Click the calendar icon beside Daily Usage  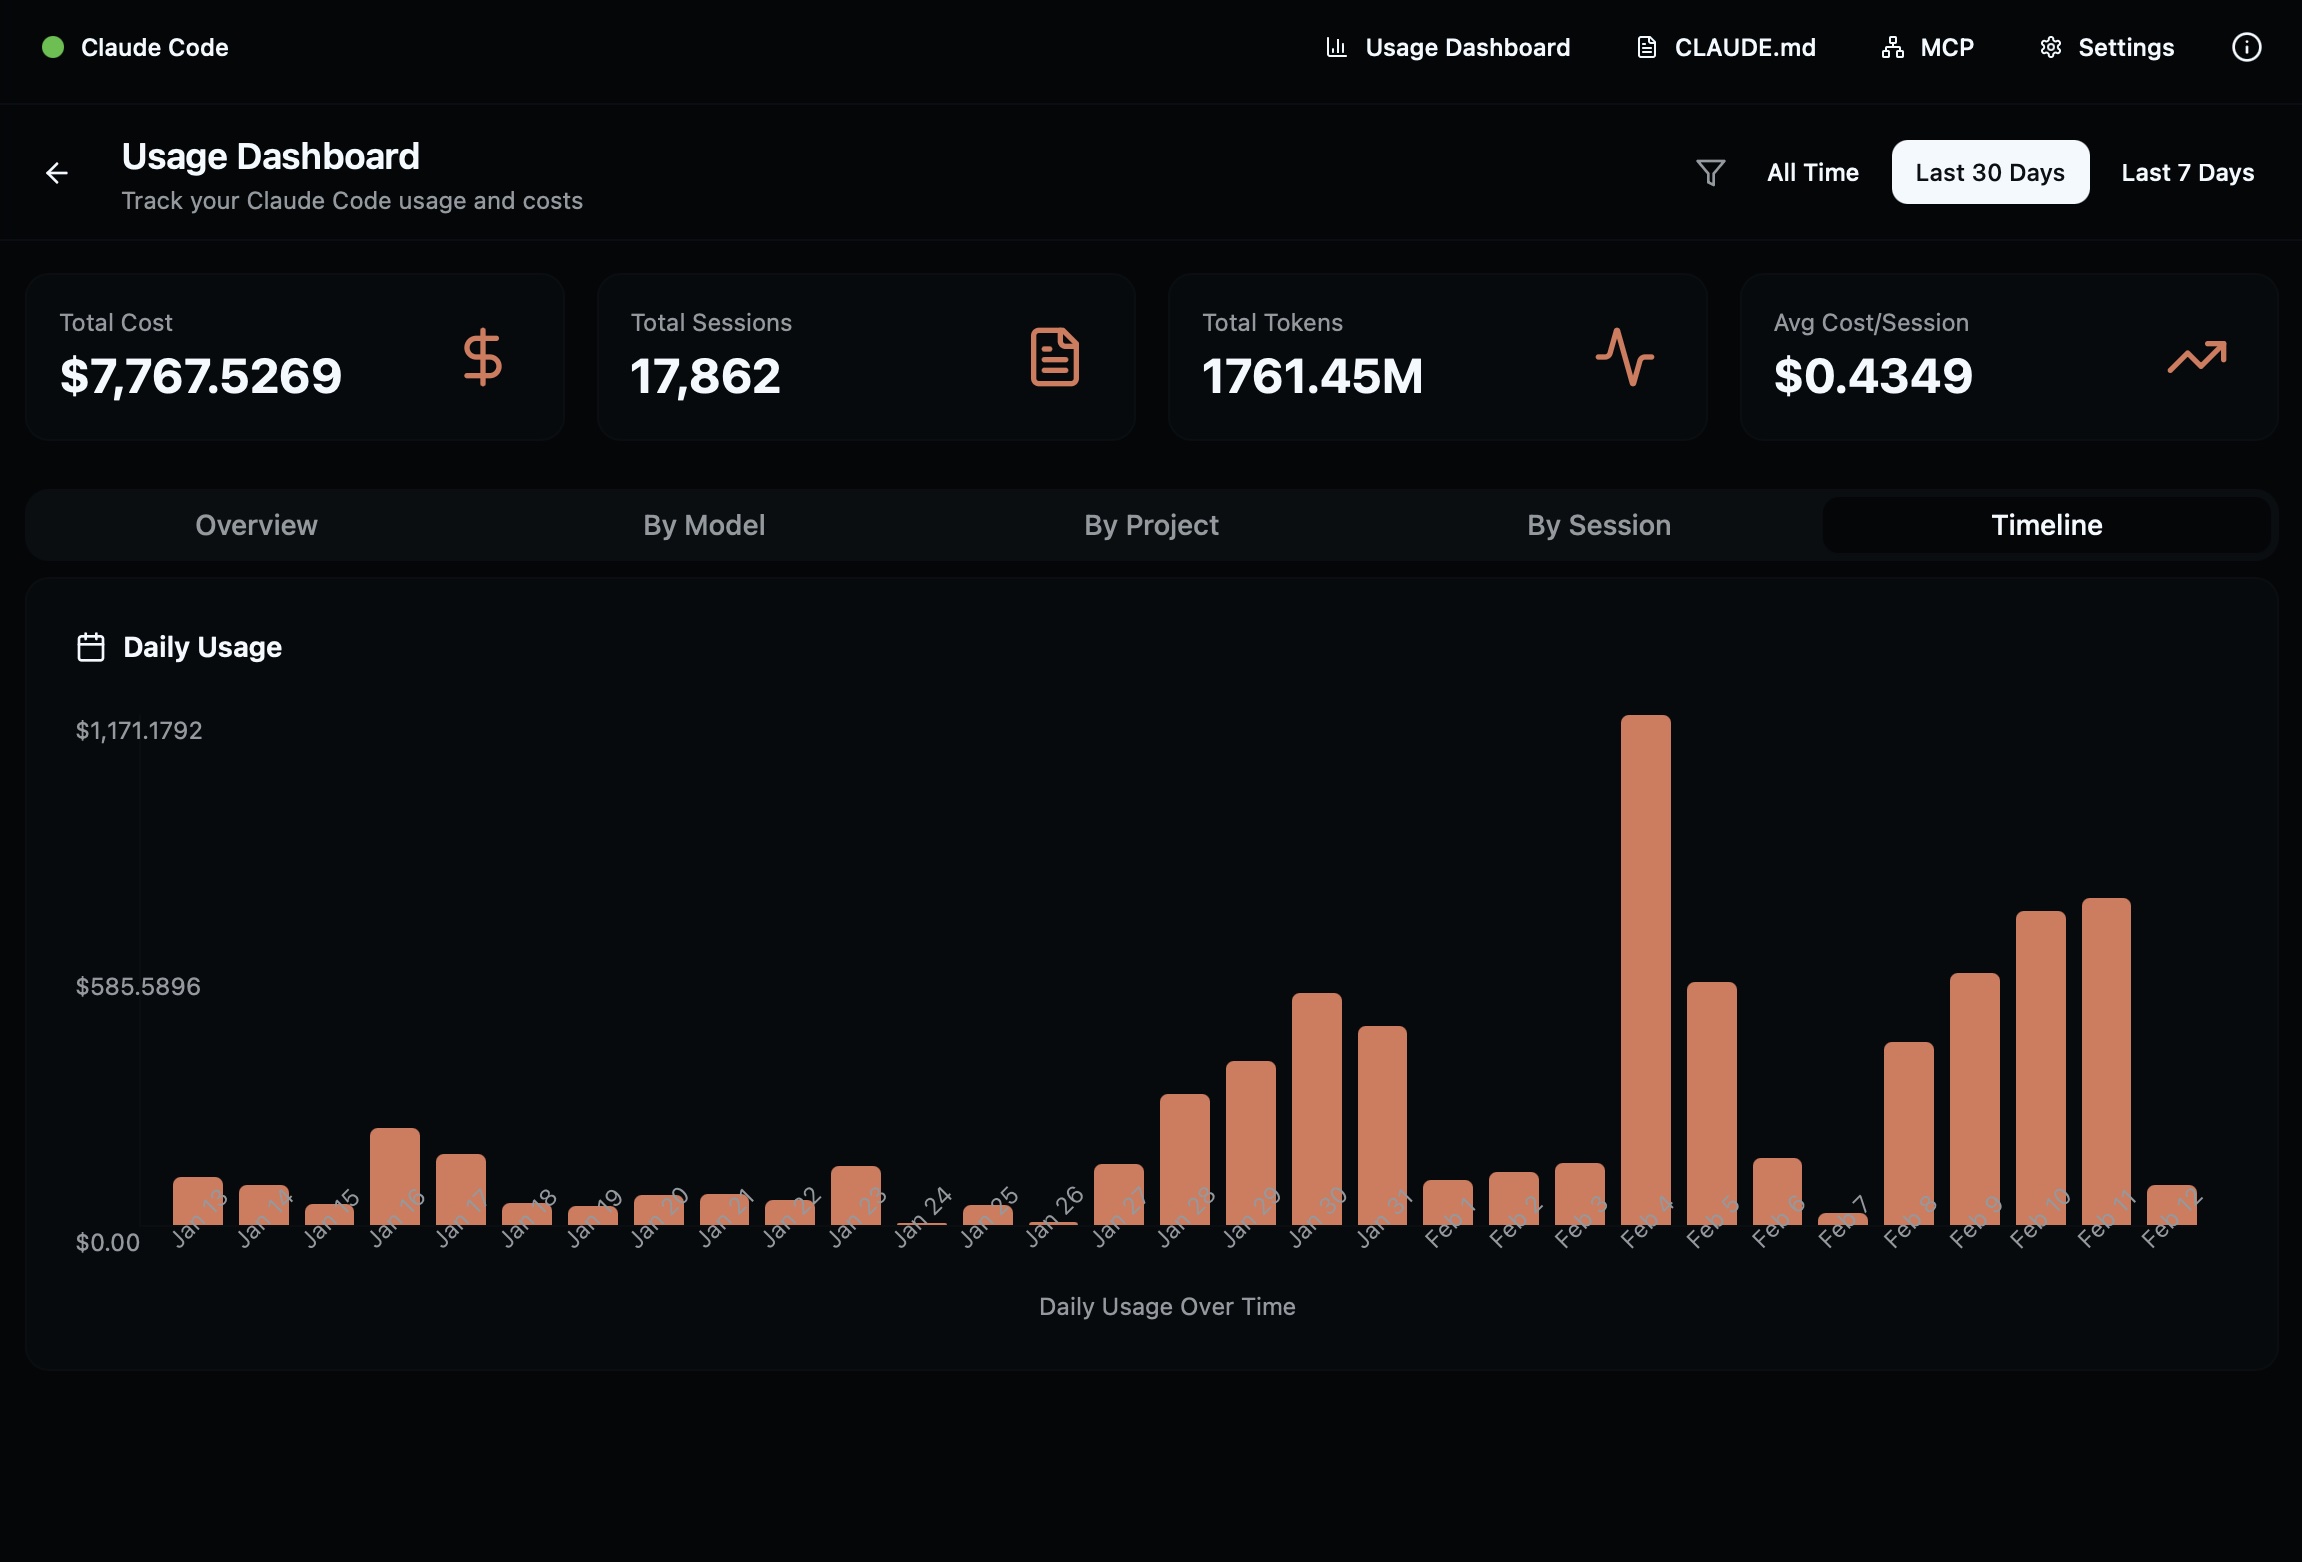tap(91, 646)
